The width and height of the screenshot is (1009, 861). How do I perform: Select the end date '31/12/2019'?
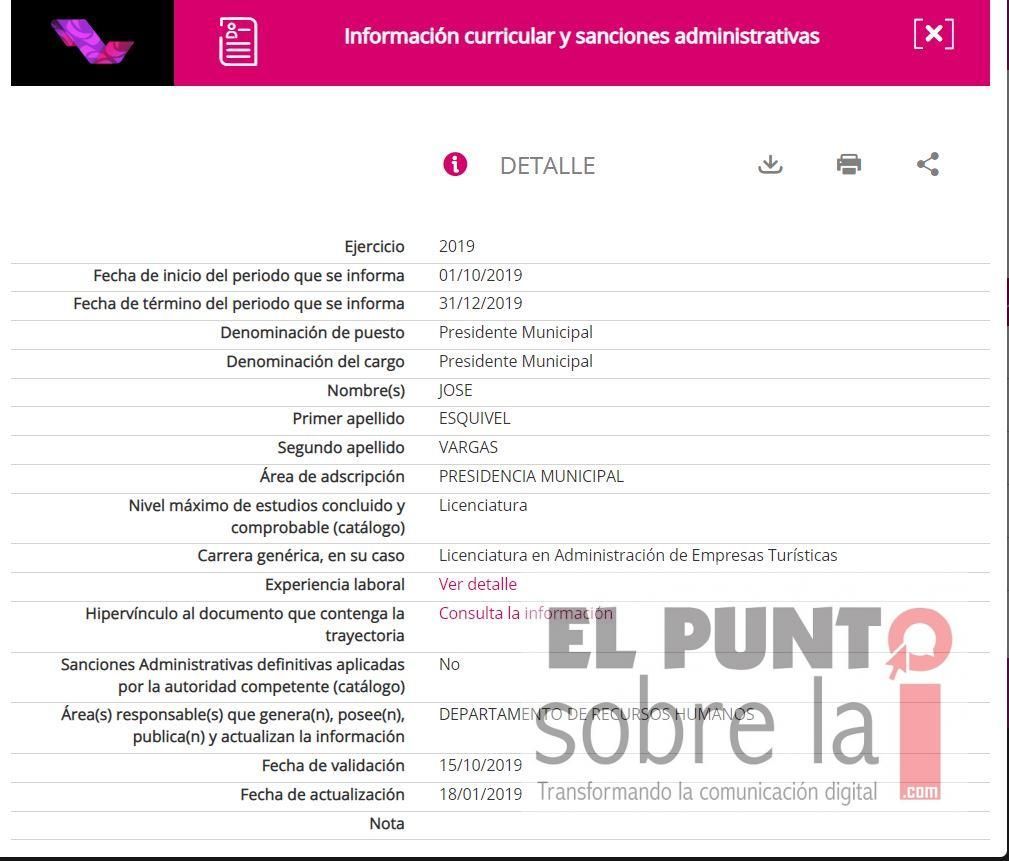point(481,304)
